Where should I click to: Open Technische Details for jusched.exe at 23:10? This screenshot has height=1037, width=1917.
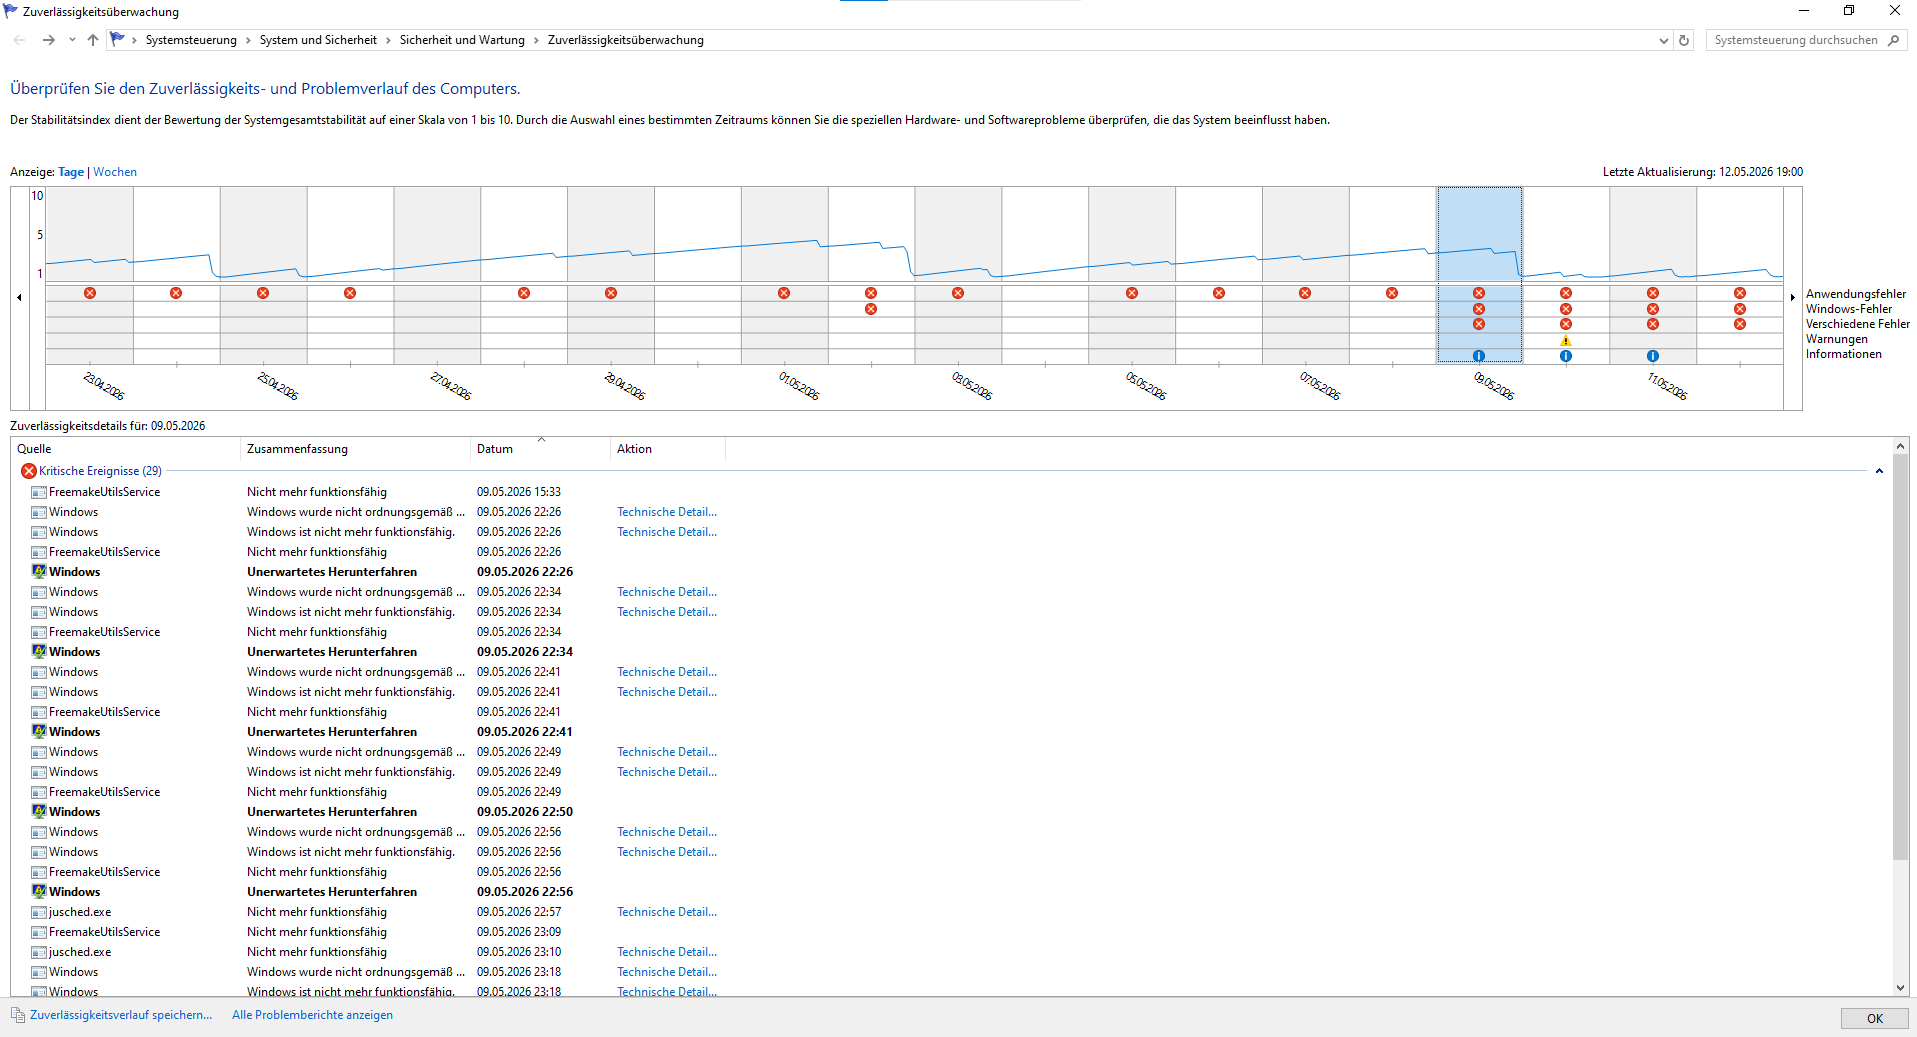coord(667,952)
